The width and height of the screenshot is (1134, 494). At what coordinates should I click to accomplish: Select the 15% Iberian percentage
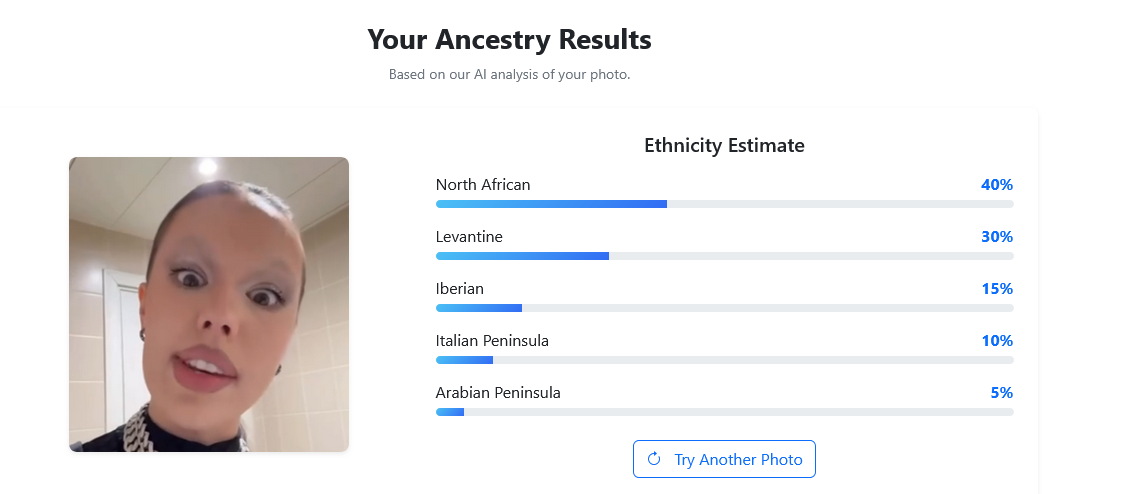click(x=997, y=289)
